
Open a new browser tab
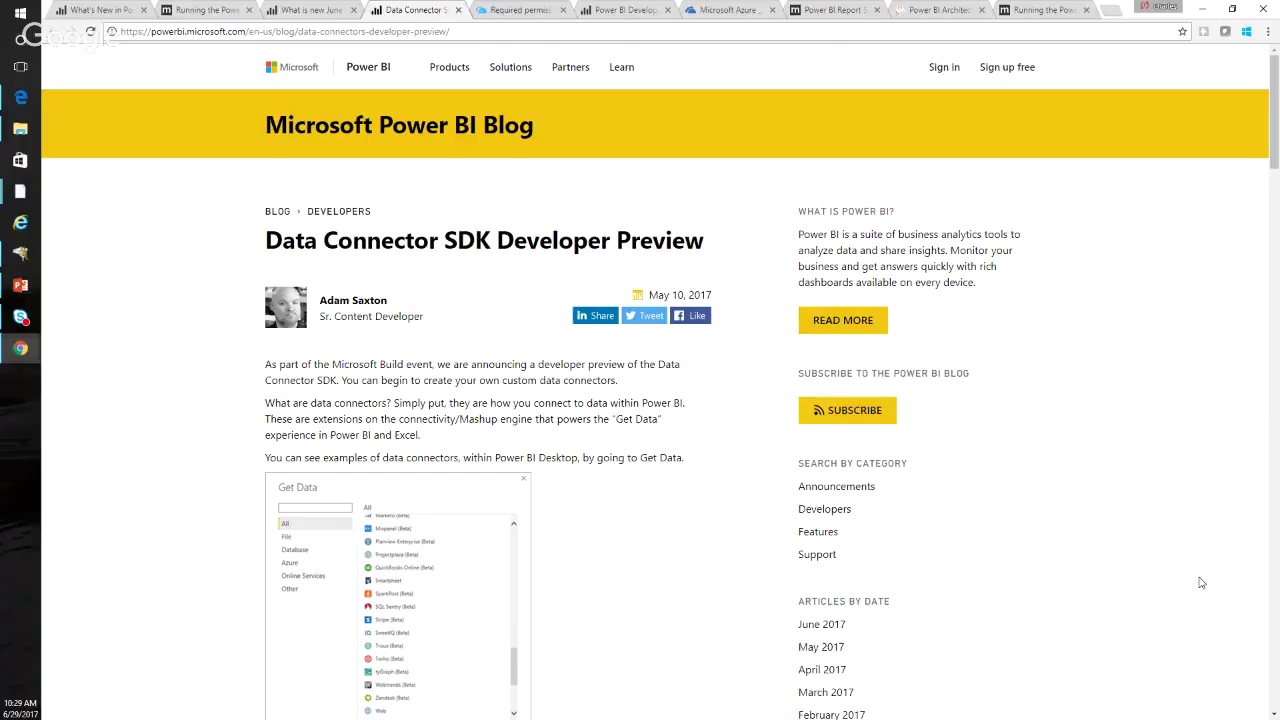pyautogui.click(x=1111, y=11)
